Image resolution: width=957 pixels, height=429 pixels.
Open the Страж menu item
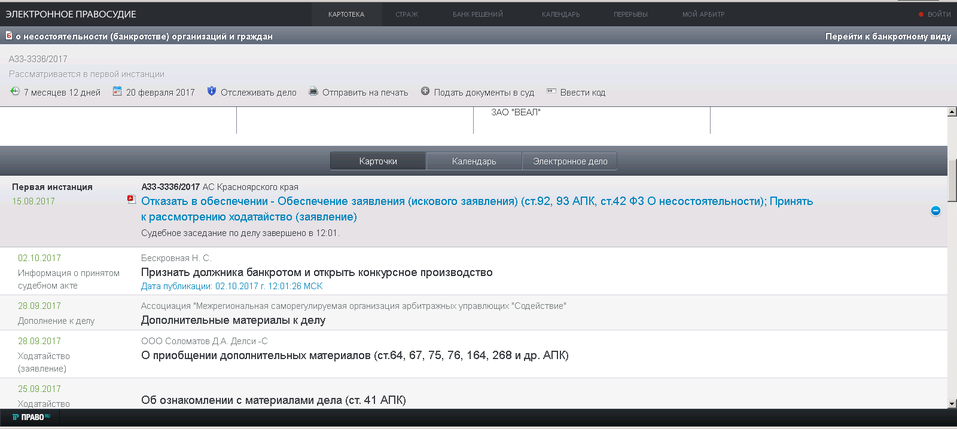pyautogui.click(x=406, y=15)
